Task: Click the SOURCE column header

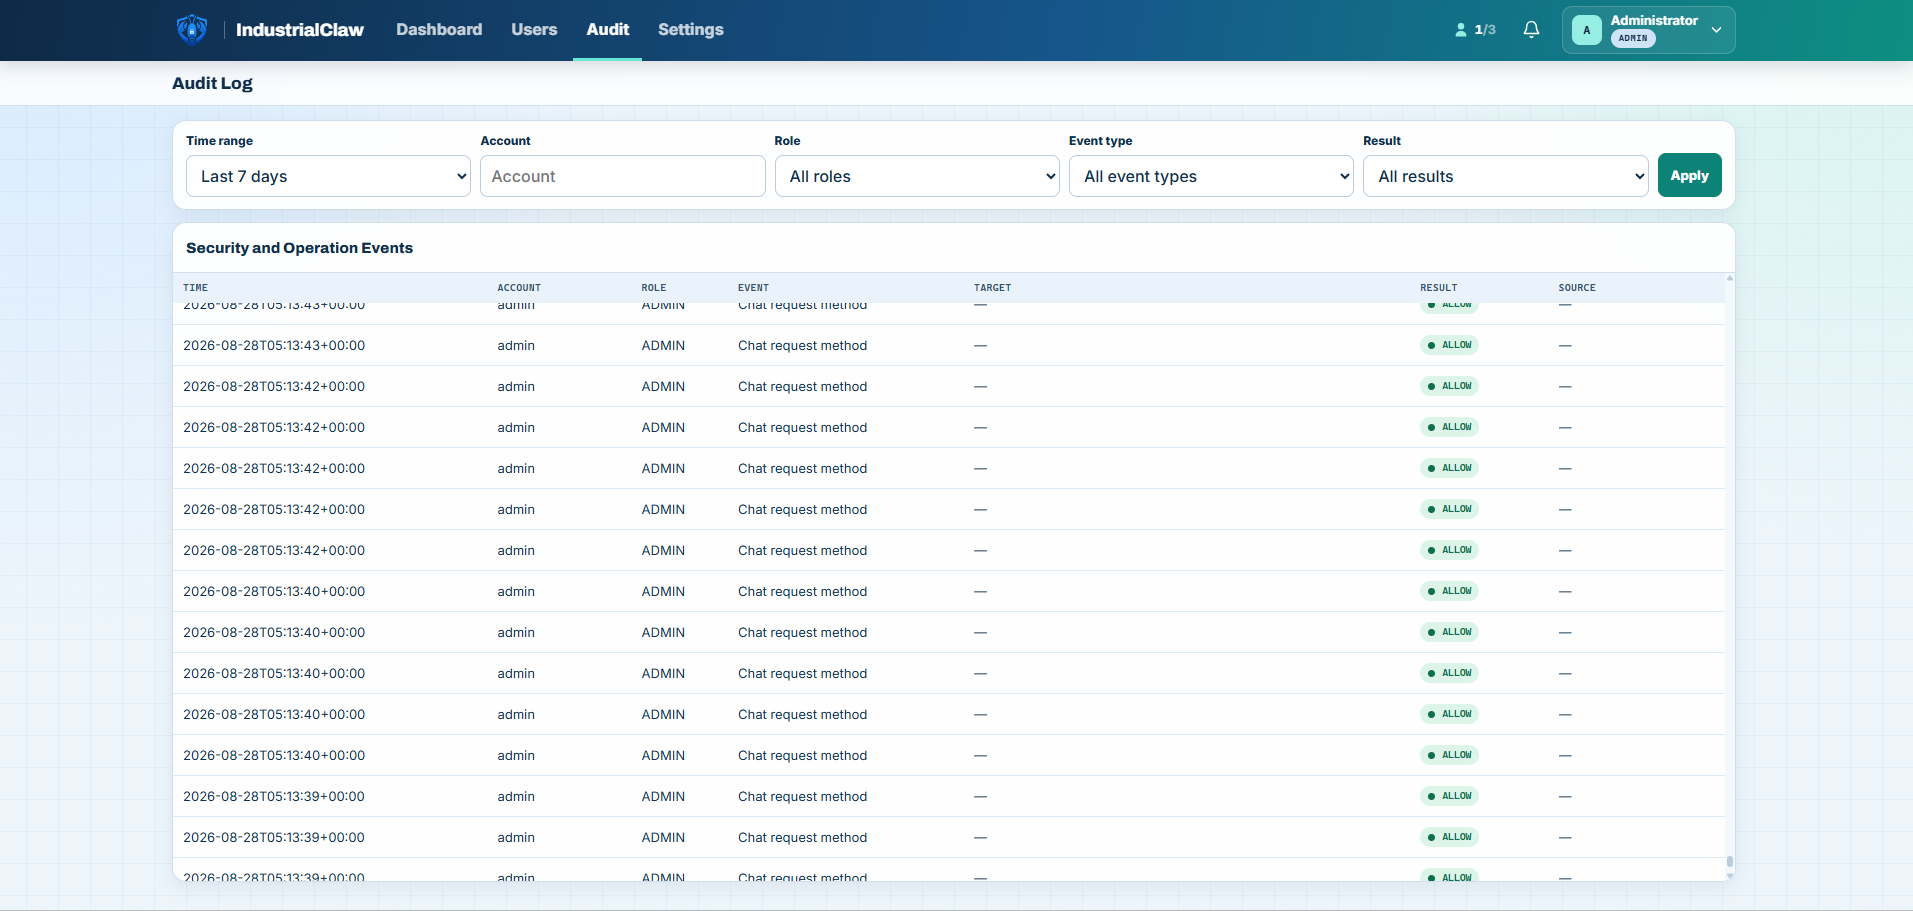Action: [1577, 288]
